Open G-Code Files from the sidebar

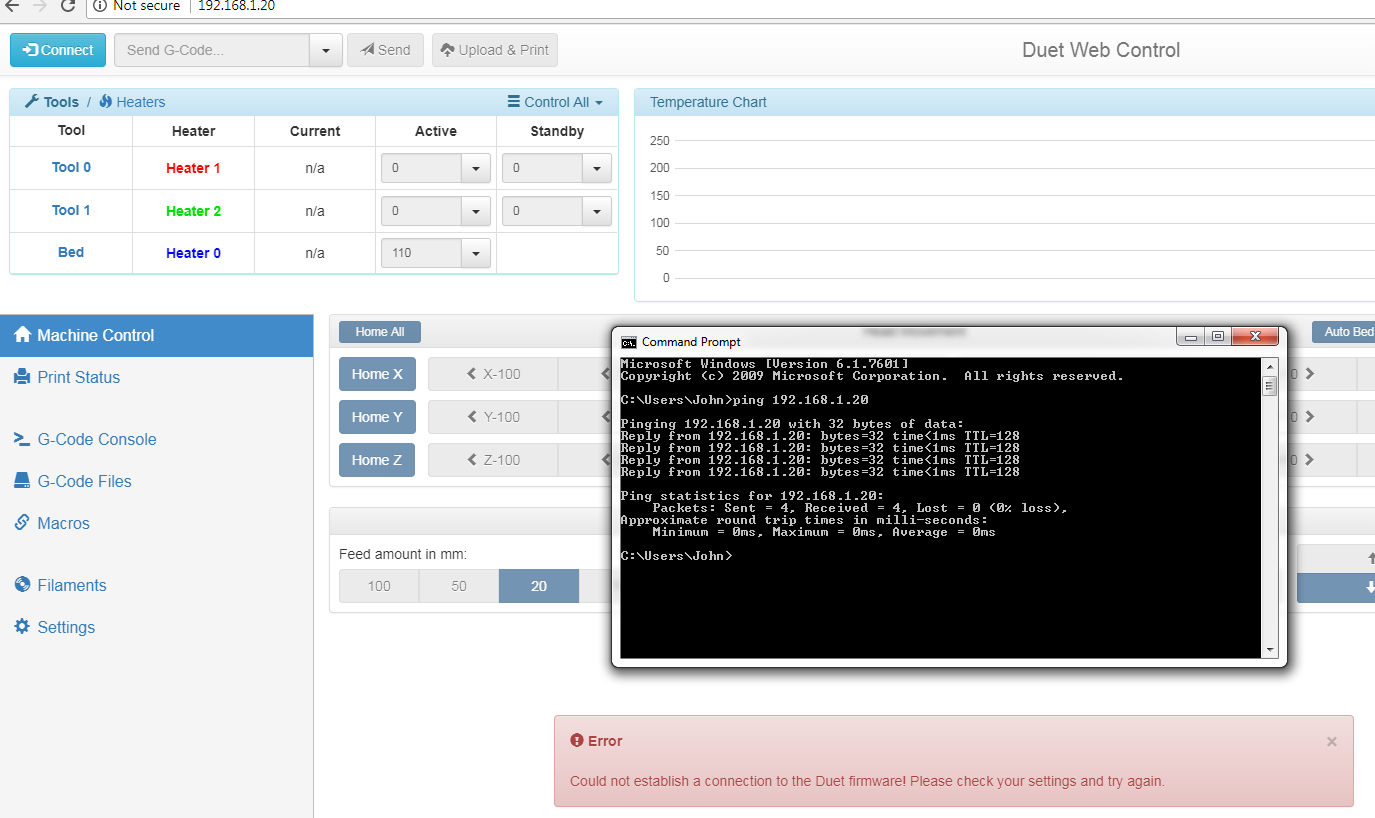pos(84,481)
